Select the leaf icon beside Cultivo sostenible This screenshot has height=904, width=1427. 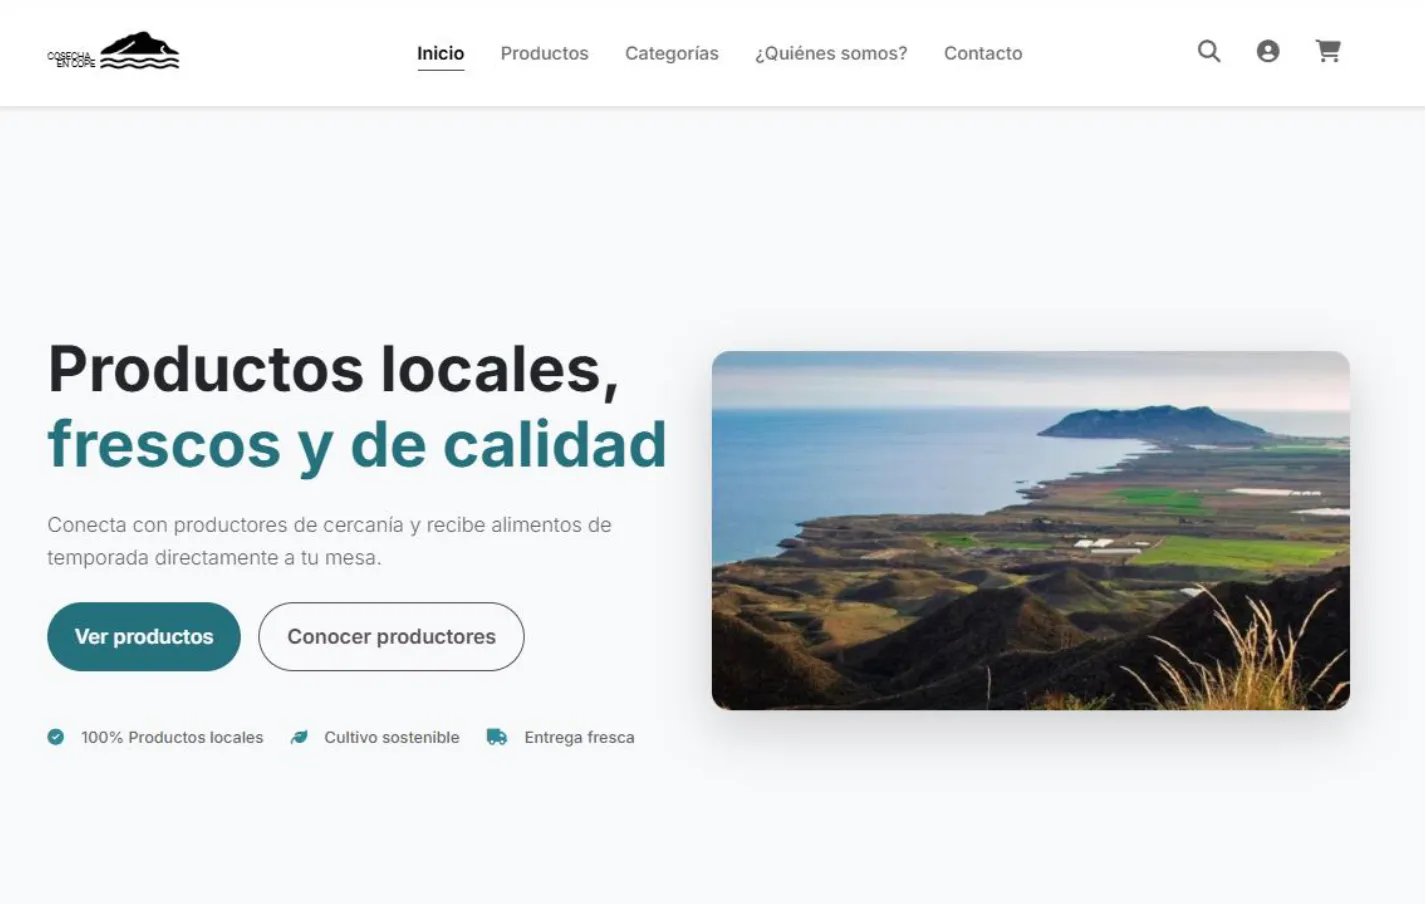pos(298,737)
